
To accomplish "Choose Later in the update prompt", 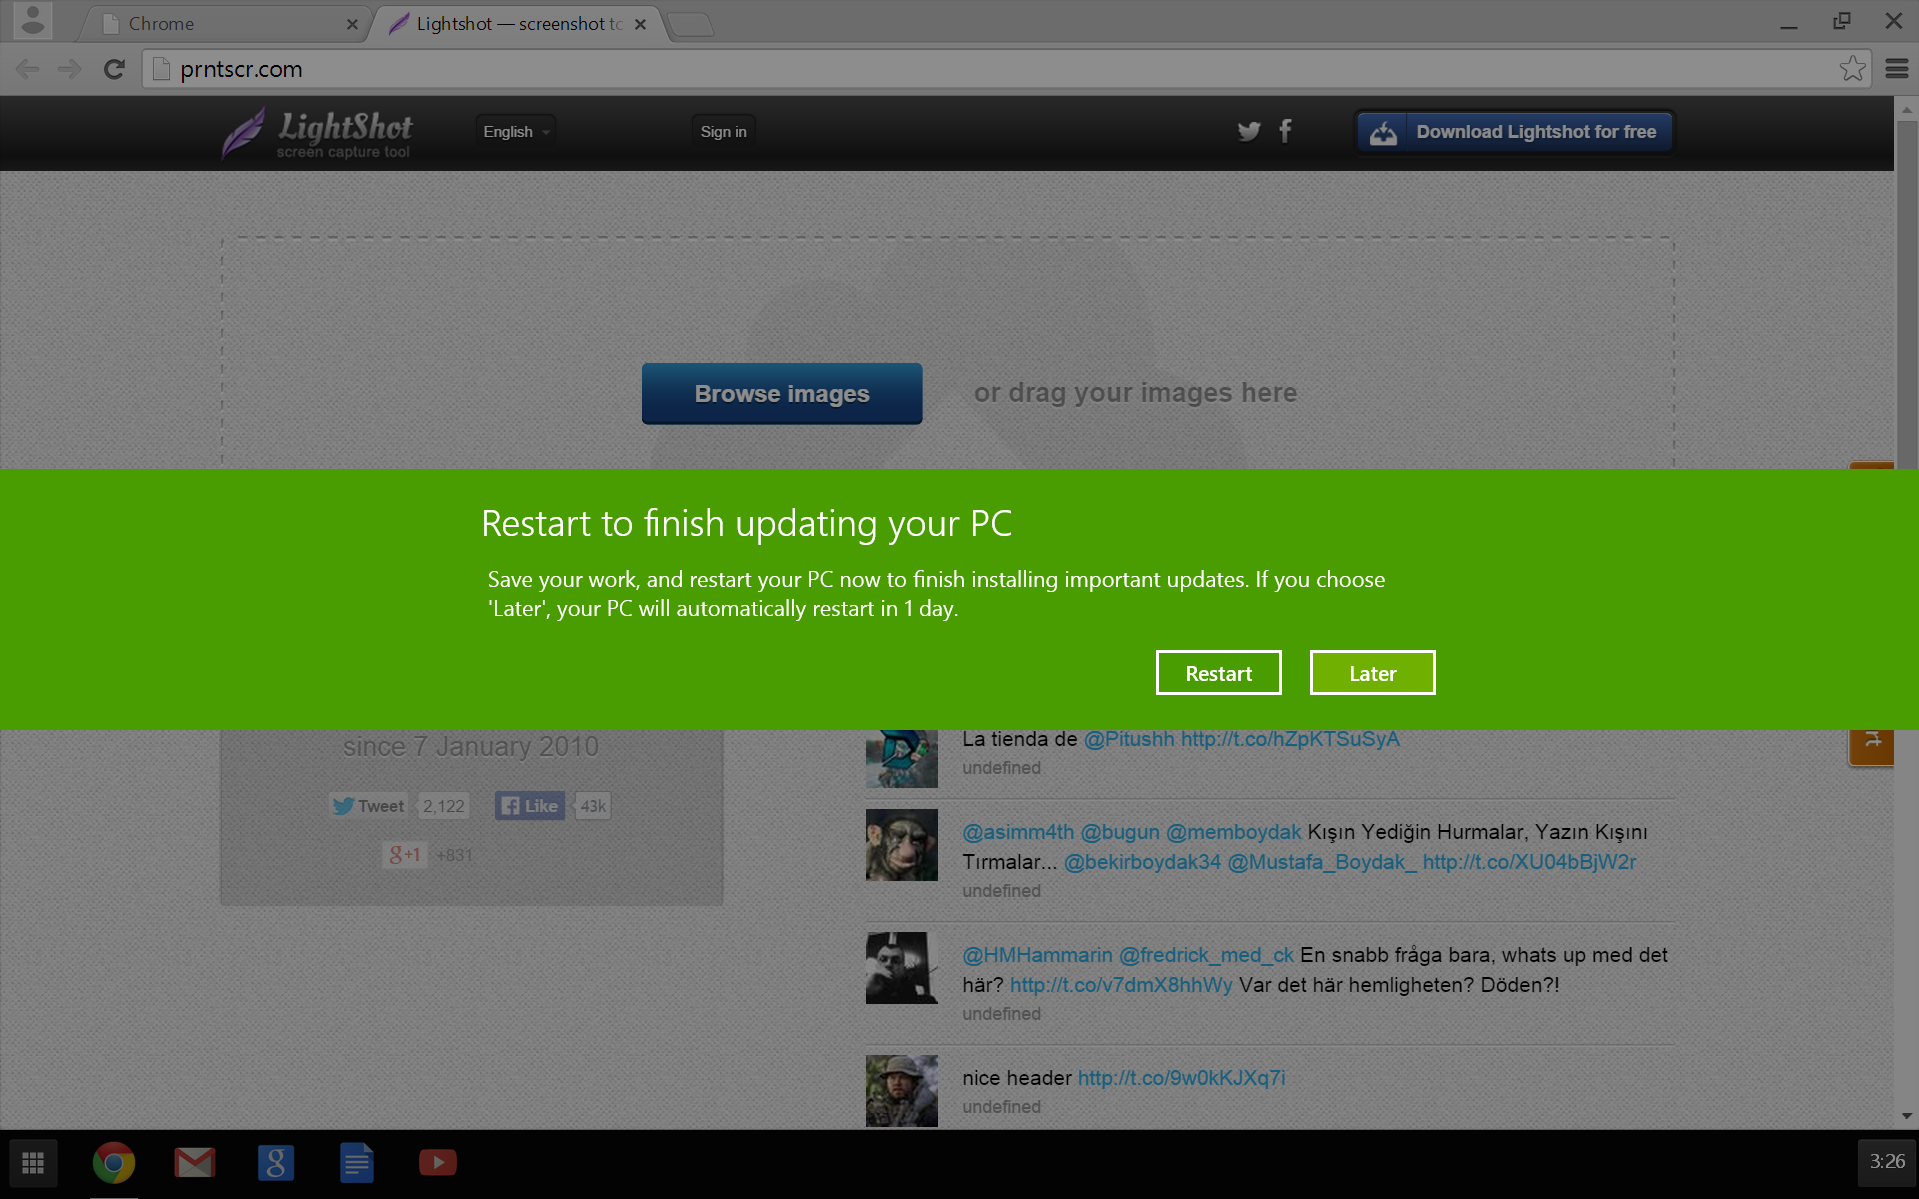I will point(1372,673).
